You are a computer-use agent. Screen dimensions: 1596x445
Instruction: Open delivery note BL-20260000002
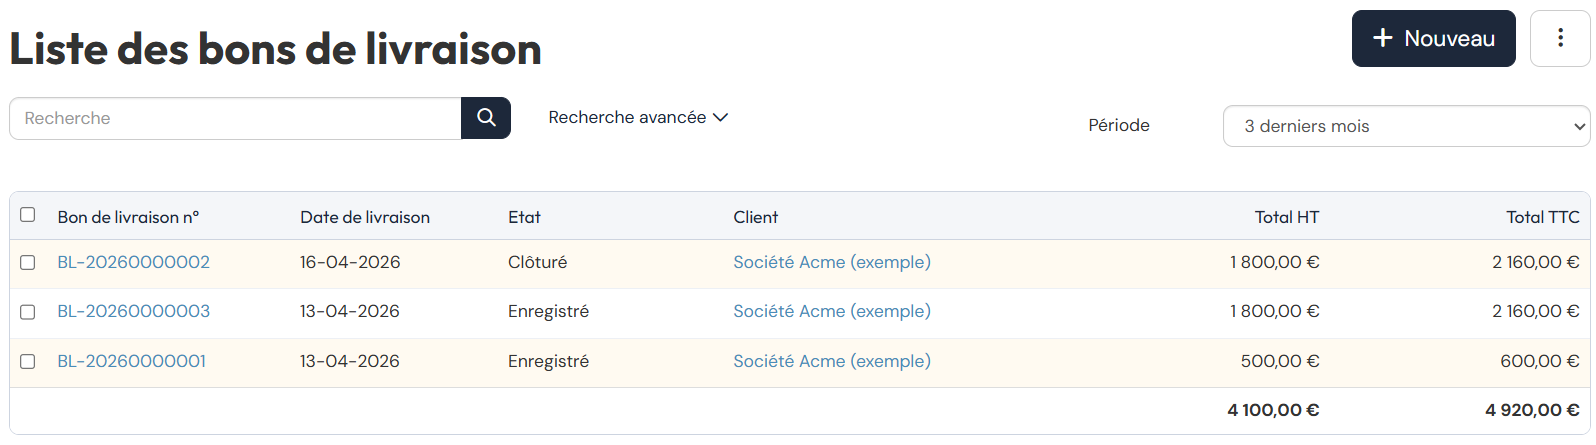134,263
